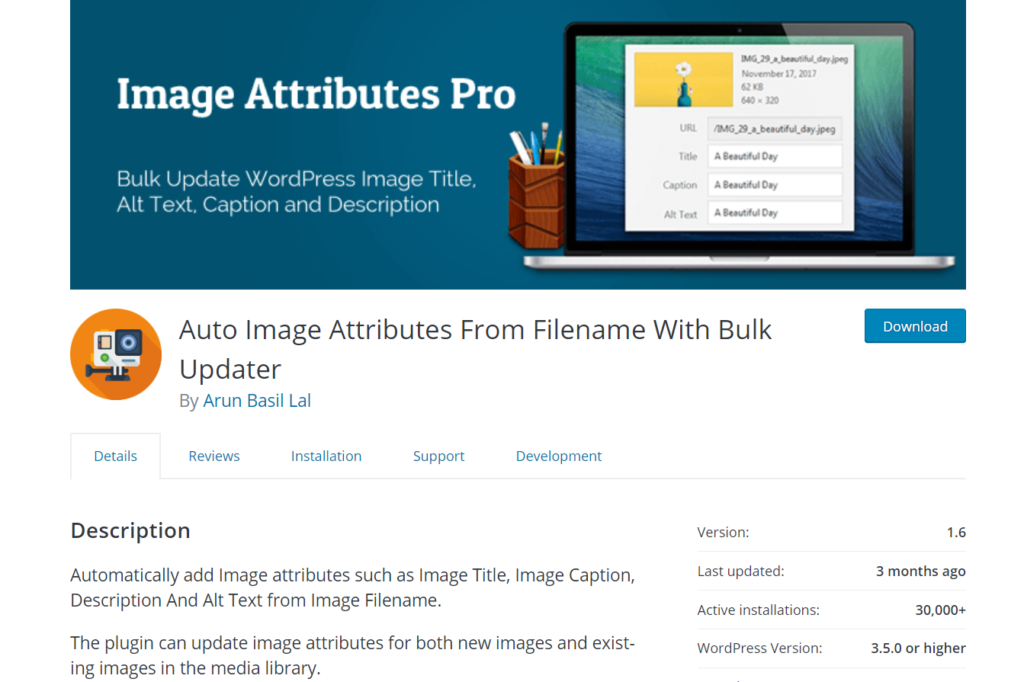The width and height of the screenshot is (1024, 682).
Task: Click the IMG_29_a_beautiful_day.jpeg filename in banner
Action: click(793, 59)
